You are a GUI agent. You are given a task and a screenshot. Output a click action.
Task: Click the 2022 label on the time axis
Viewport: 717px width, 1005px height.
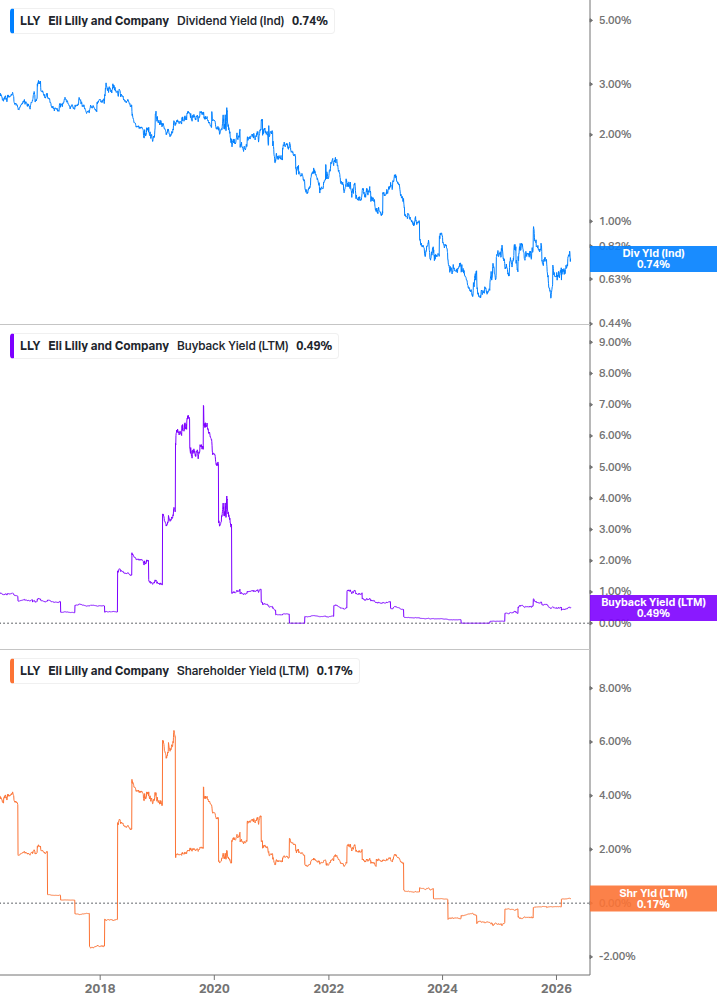329,988
